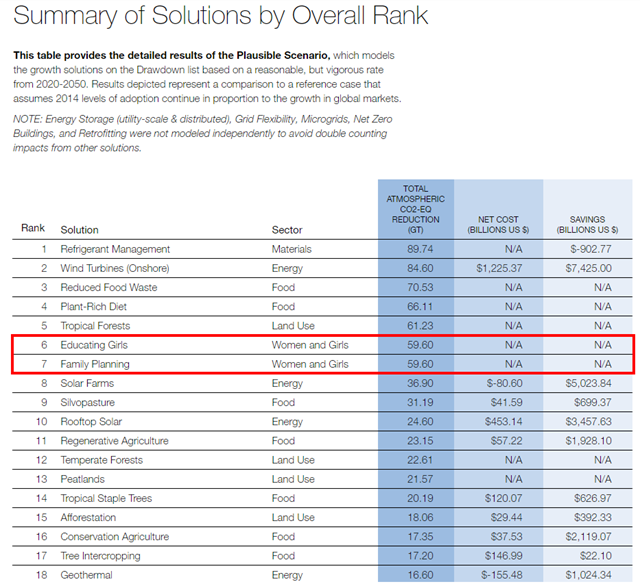The width and height of the screenshot is (640, 584).
Task: Click the $-155.48 net cost value
Action: click(502, 575)
